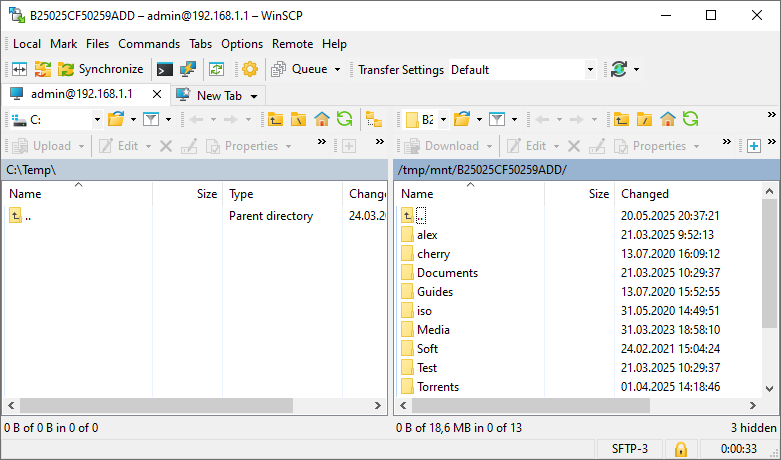Viewport: 781px width, 460px height.
Task: Go to remote home directory icon
Action: 667,120
